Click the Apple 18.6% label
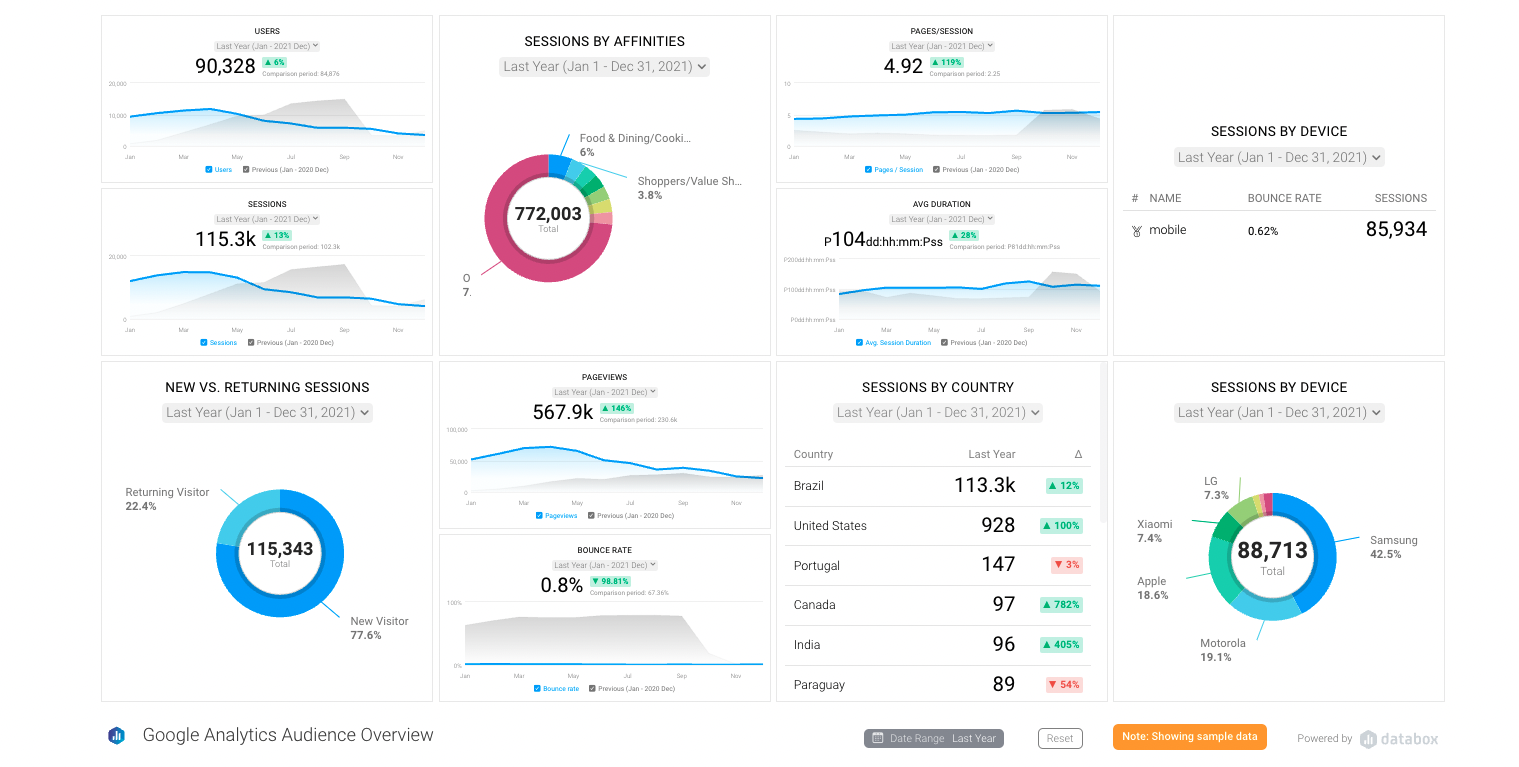This screenshot has height=767, width=1519. pyautogui.click(x=1152, y=588)
